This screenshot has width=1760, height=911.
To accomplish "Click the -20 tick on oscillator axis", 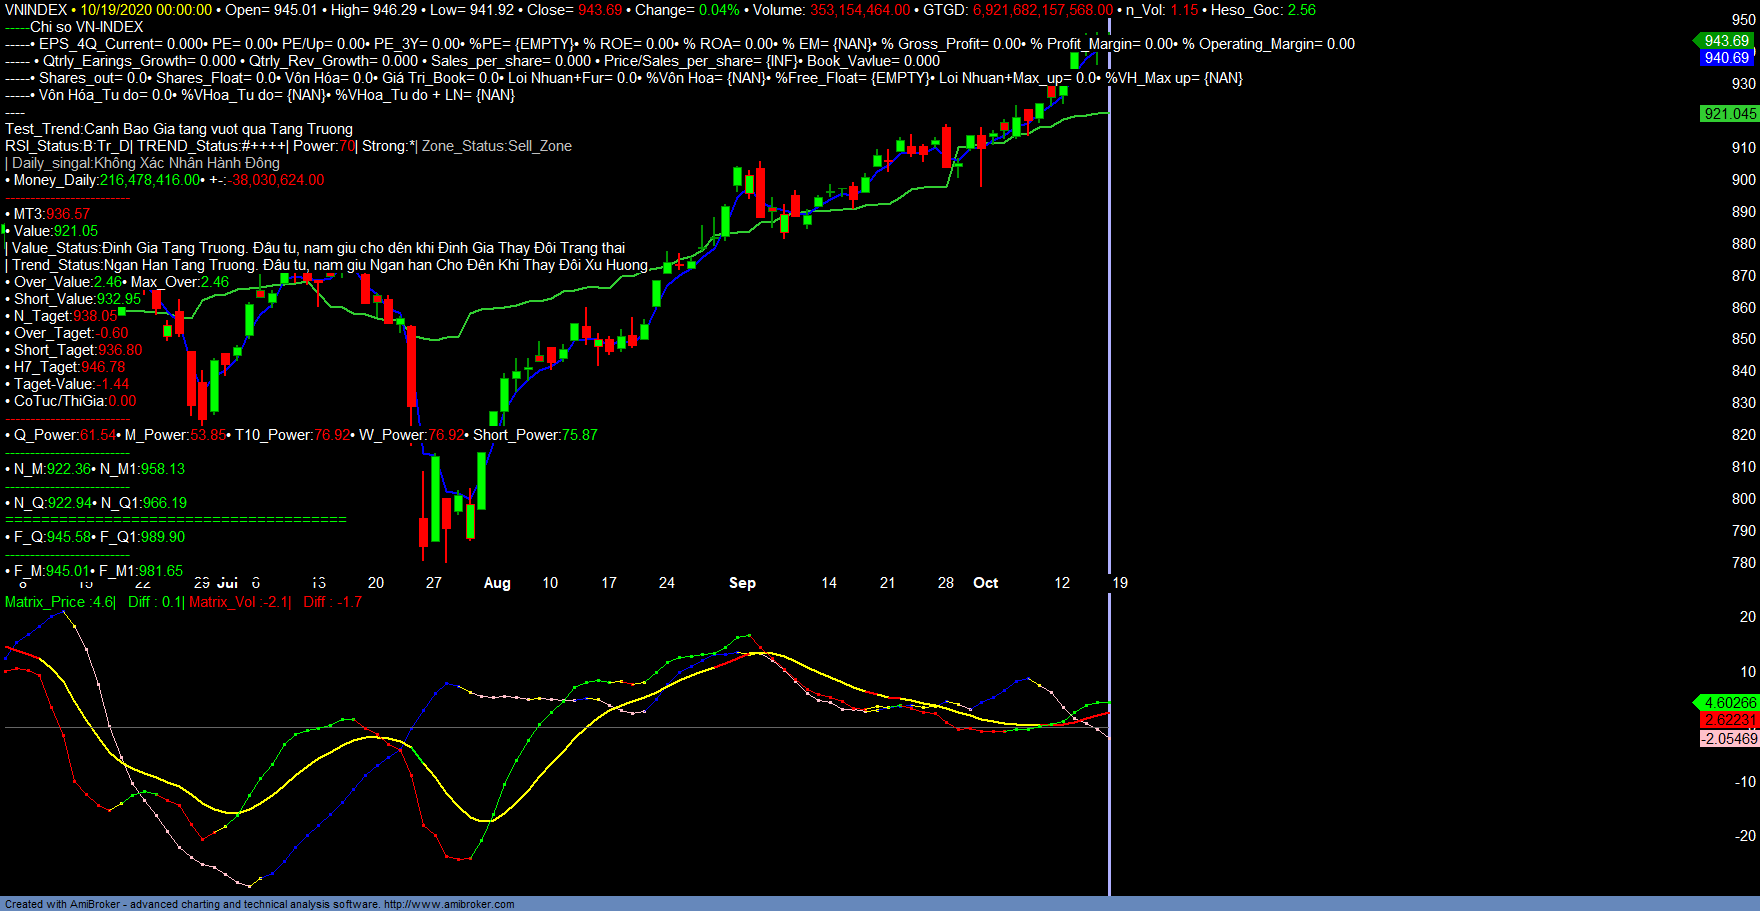I will pos(1745,836).
